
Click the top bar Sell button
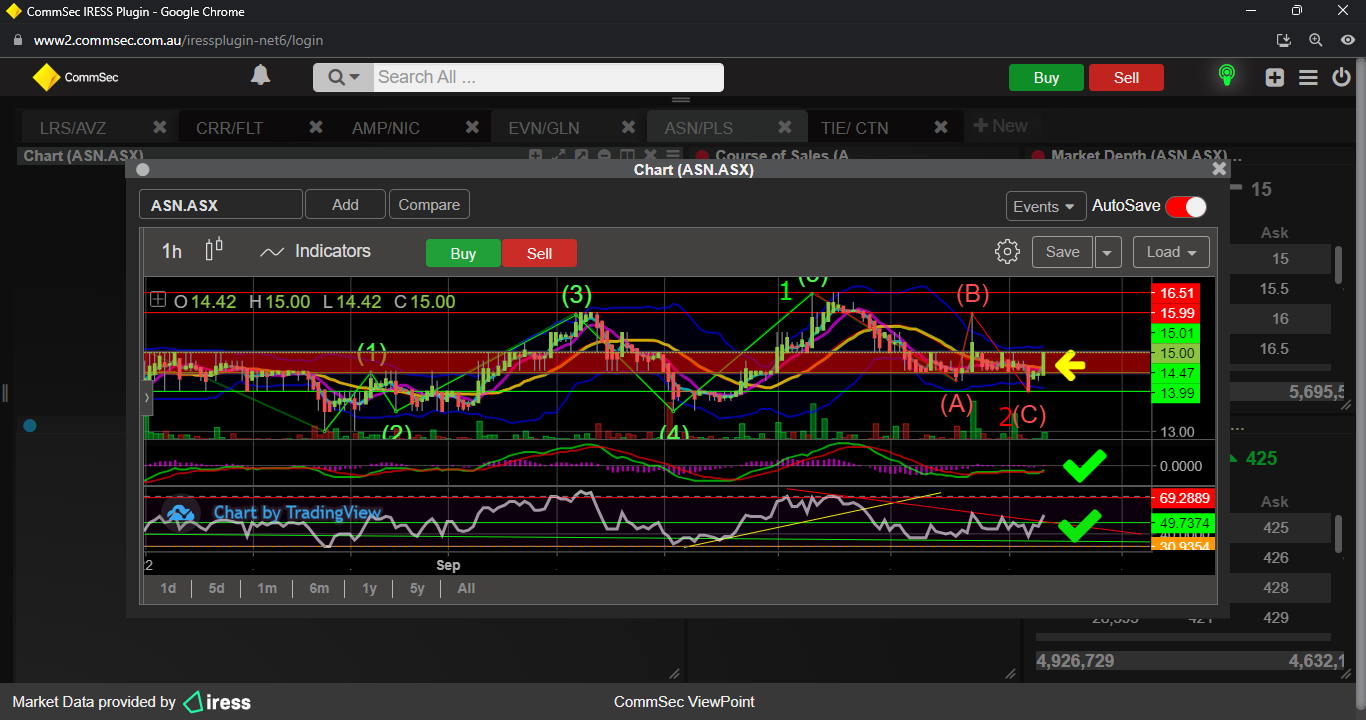click(x=1126, y=78)
